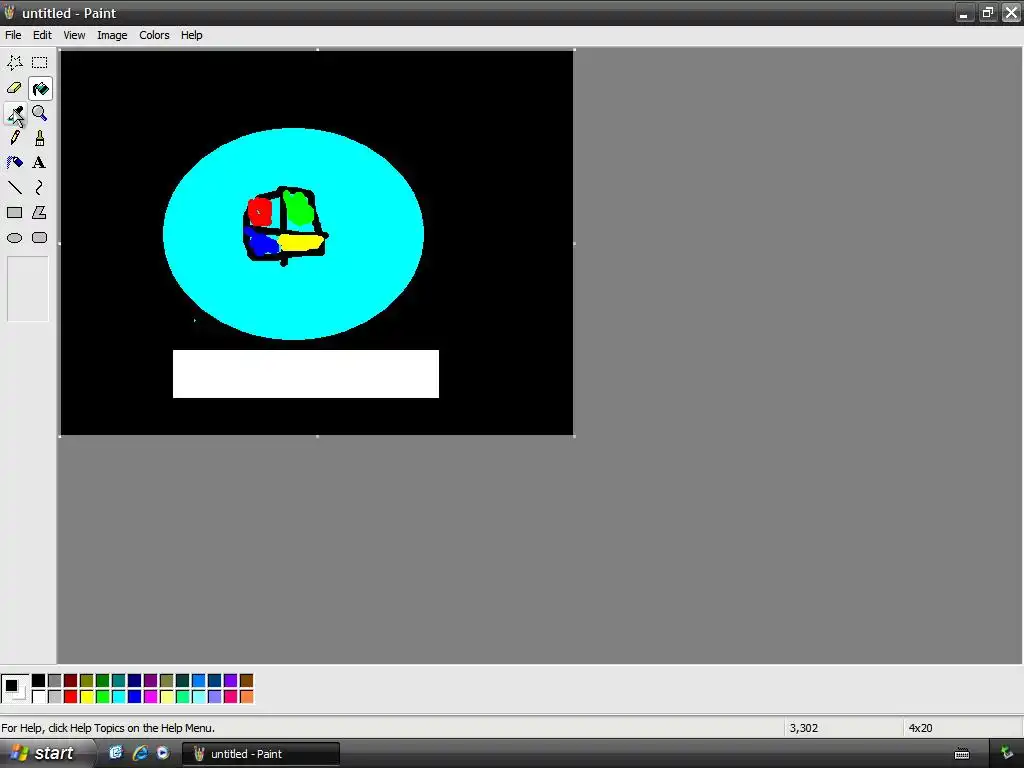Viewport: 1024px width, 768px height.
Task: Open the File menu
Action: (13, 35)
